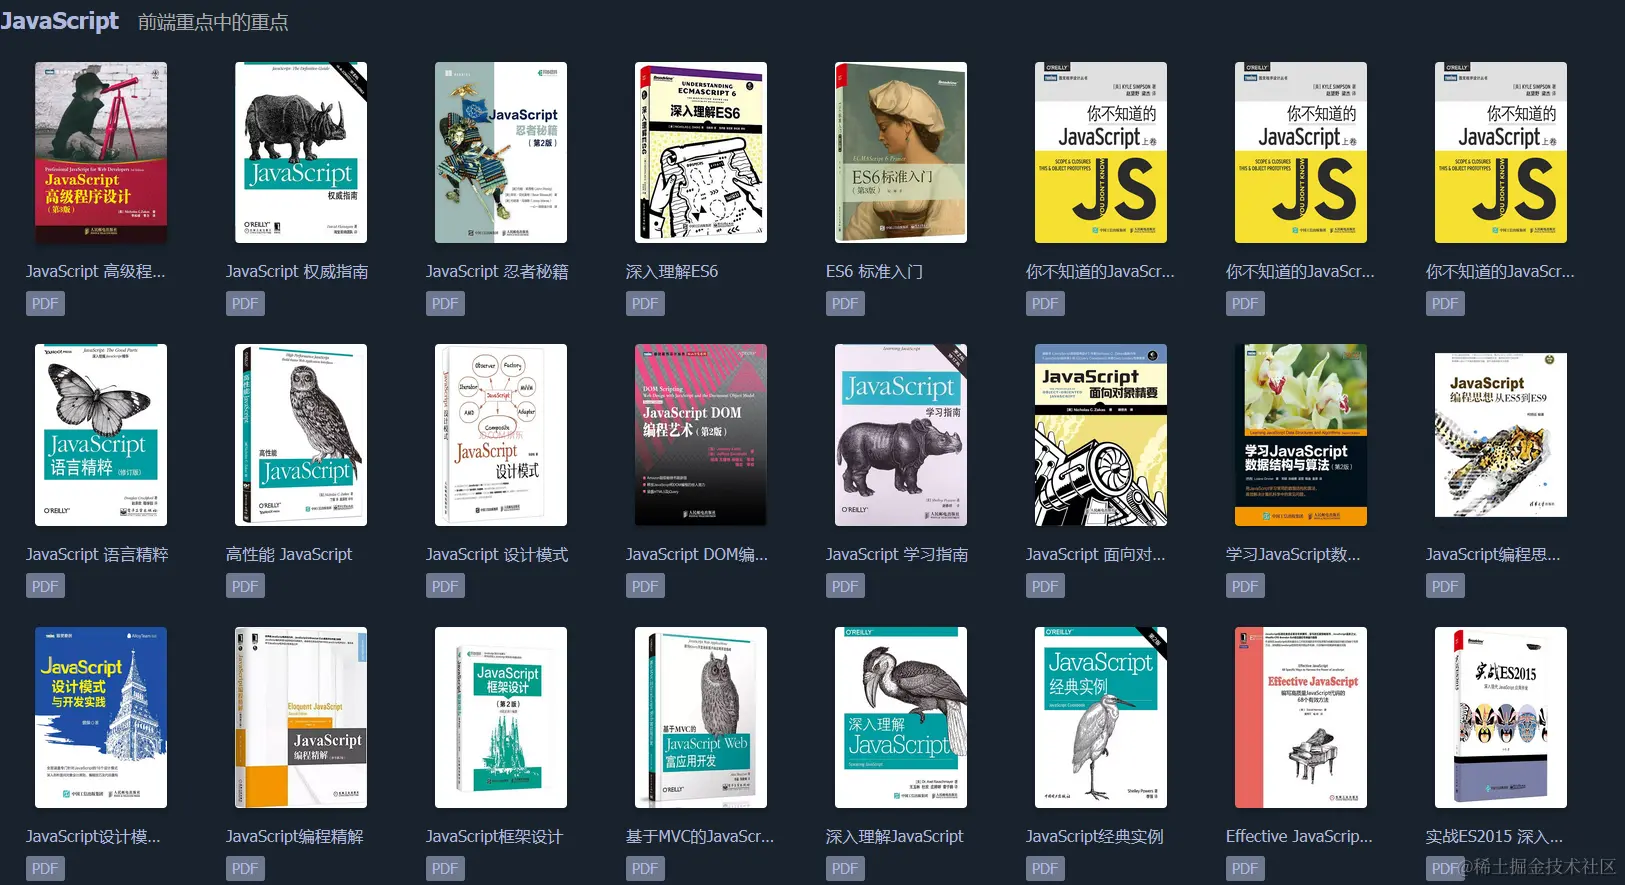1625x885 pixels.
Task: Open the JavaScript框架设计 green cover
Action: [501, 717]
